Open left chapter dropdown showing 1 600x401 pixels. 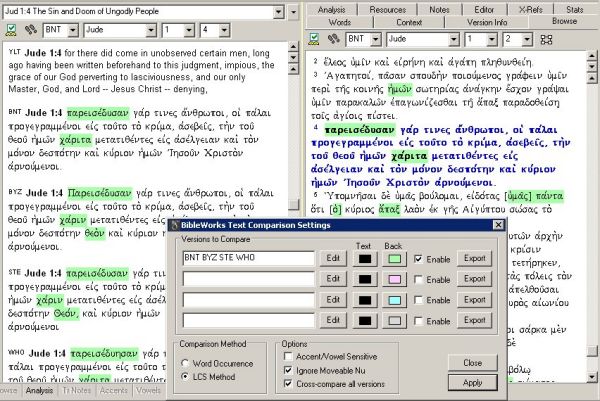189,30
